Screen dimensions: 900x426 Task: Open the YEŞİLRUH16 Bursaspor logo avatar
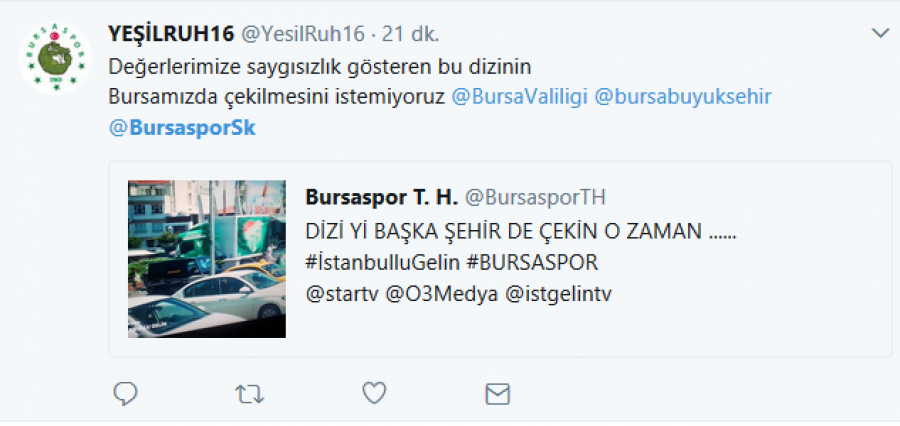click(x=55, y=57)
